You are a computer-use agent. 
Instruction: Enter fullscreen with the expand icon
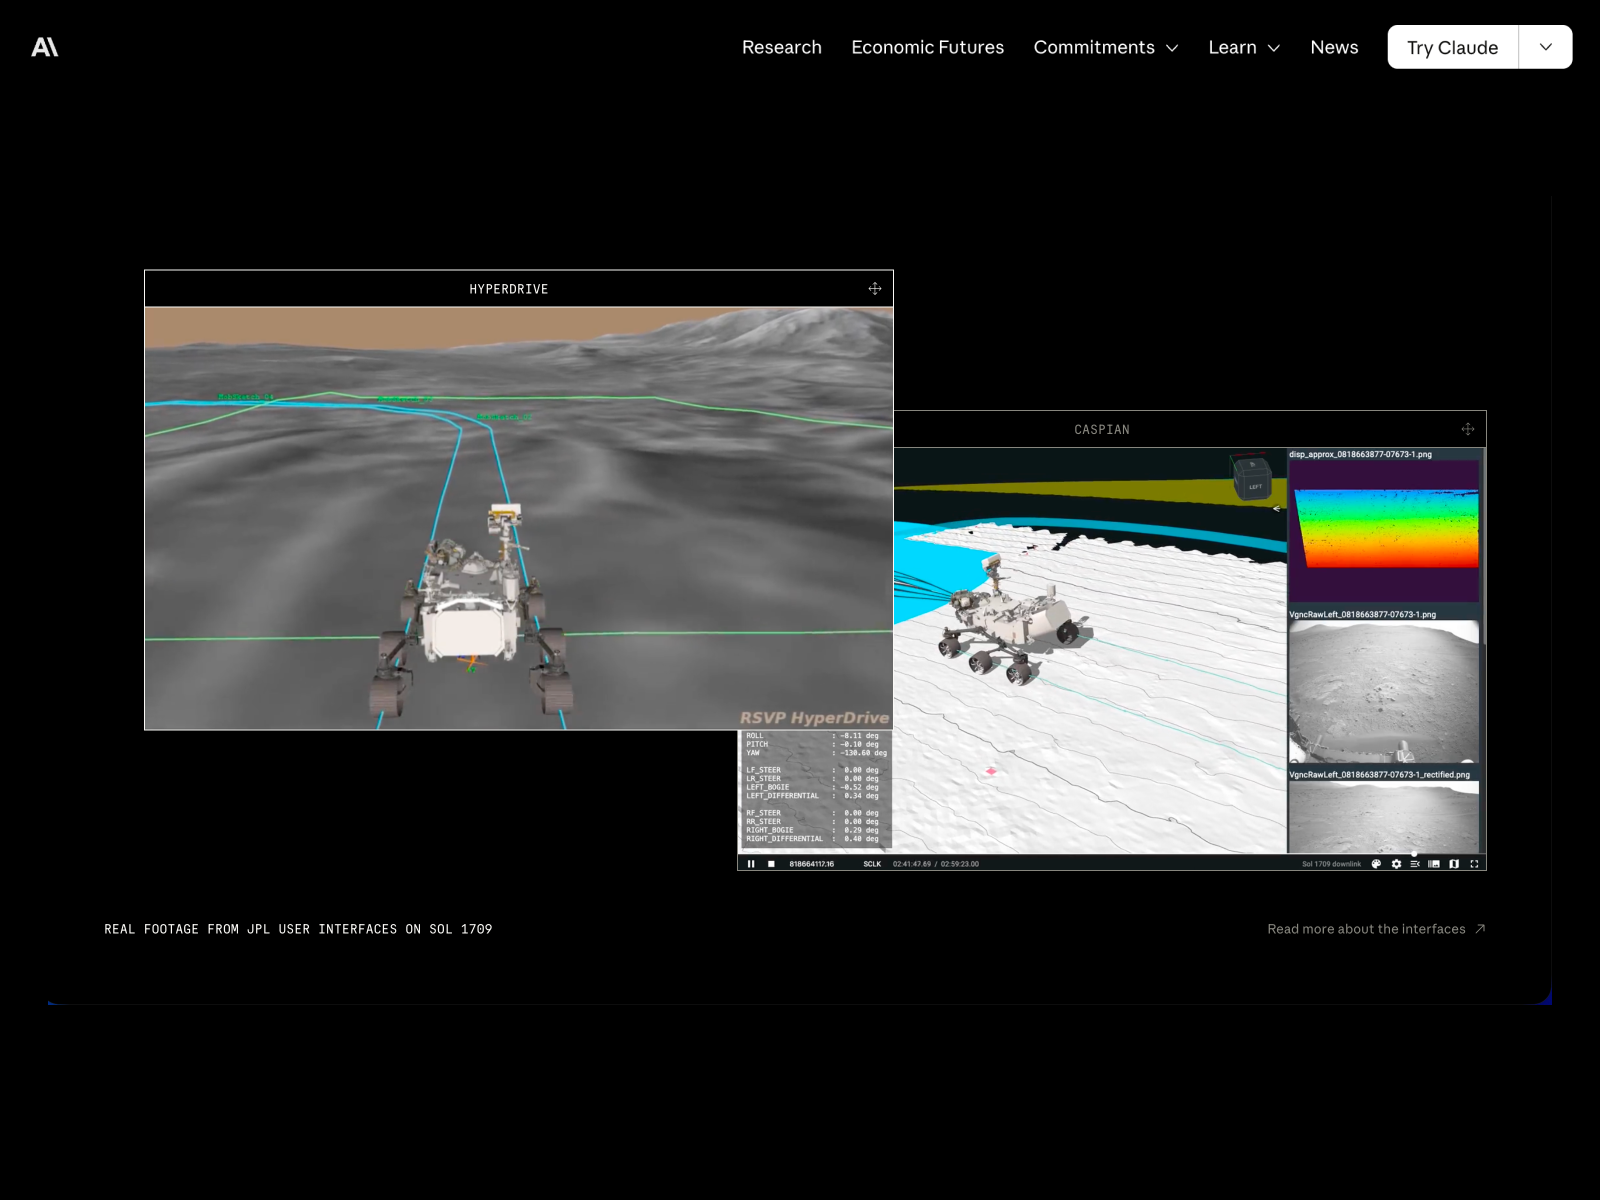pyautogui.click(x=1475, y=864)
